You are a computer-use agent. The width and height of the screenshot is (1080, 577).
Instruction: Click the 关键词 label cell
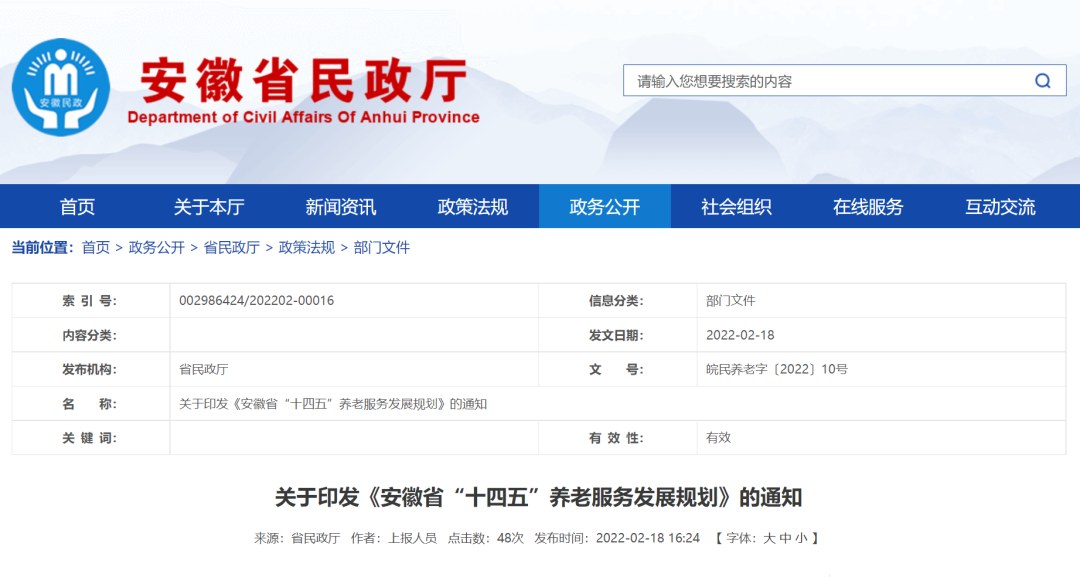click(x=90, y=438)
